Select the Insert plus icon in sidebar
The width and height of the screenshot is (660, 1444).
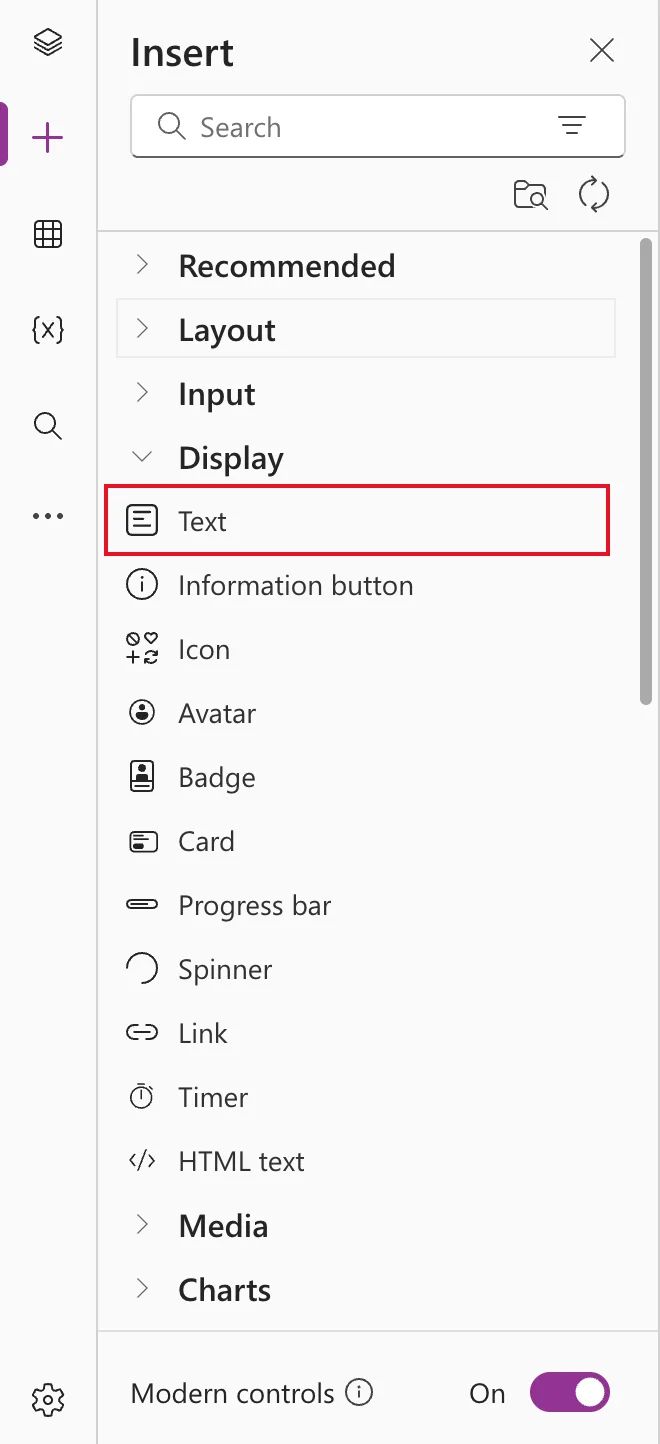click(x=48, y=138)
